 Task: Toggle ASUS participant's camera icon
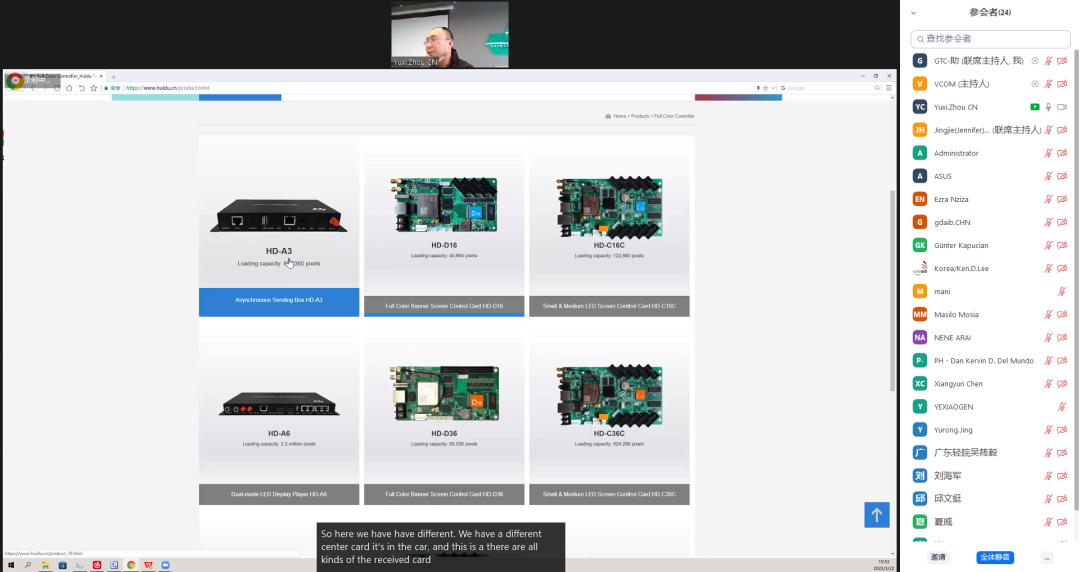tap(1061, 176)
